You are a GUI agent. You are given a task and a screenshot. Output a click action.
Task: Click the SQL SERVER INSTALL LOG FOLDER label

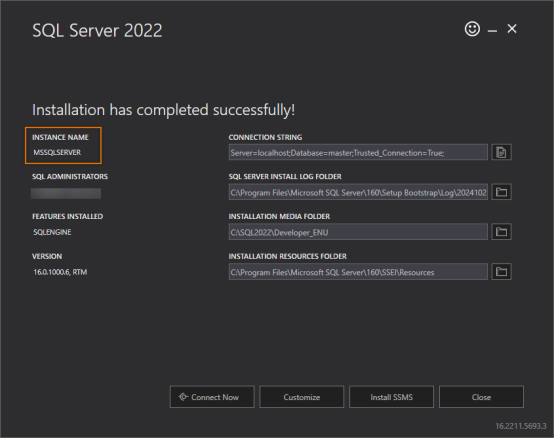pyautogui.click(x=285, y=176)
